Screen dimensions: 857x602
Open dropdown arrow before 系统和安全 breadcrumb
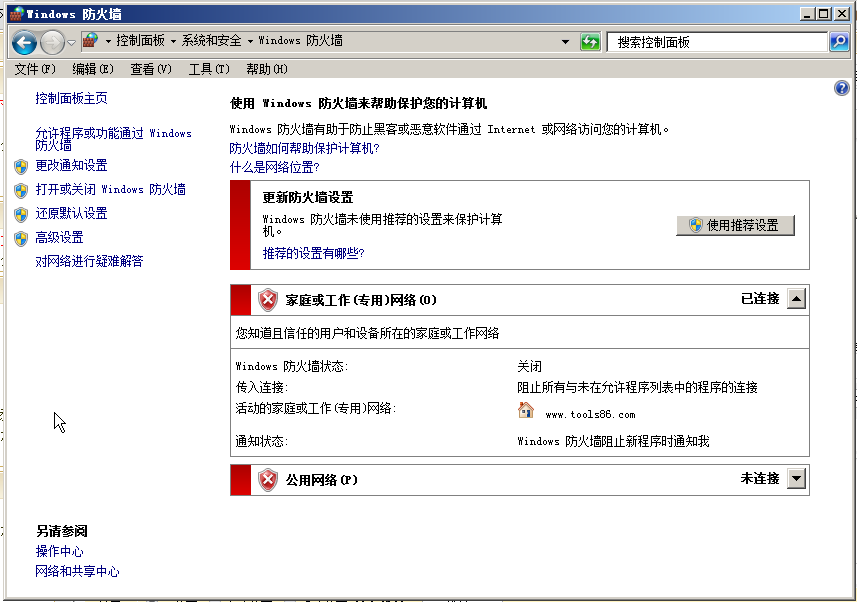pos(173,41)
